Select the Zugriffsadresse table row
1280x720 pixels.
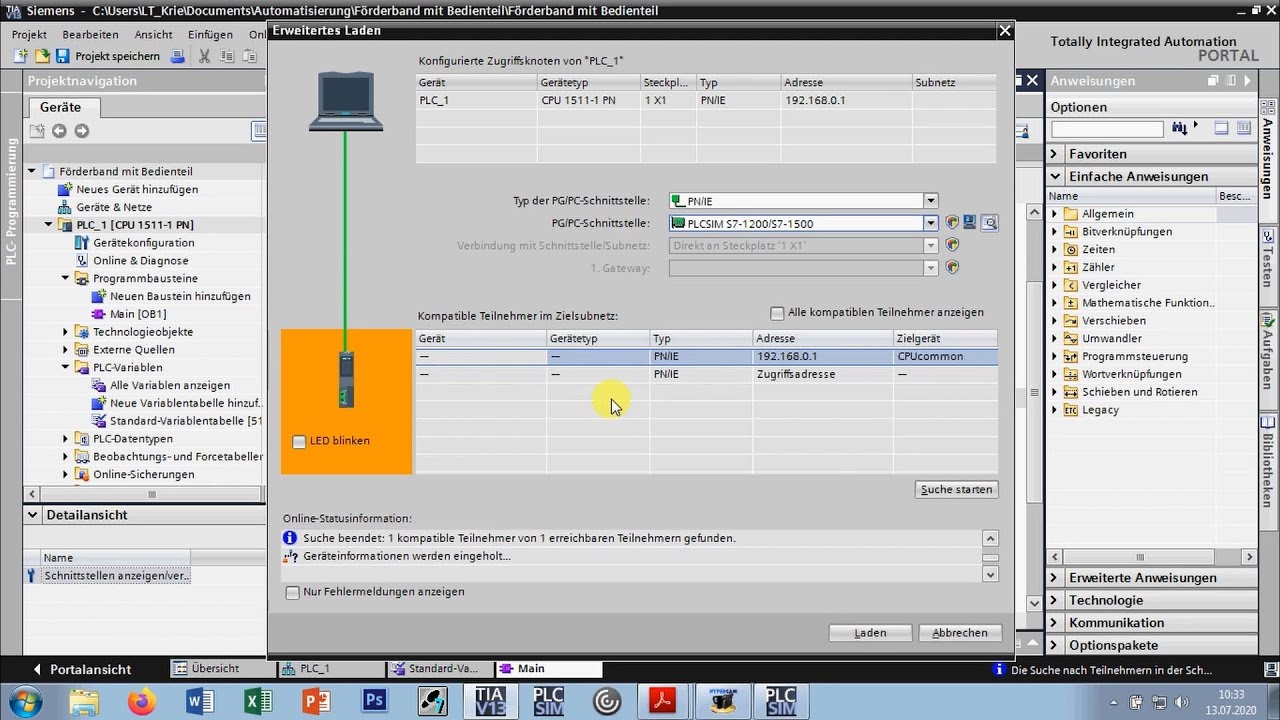707,375
